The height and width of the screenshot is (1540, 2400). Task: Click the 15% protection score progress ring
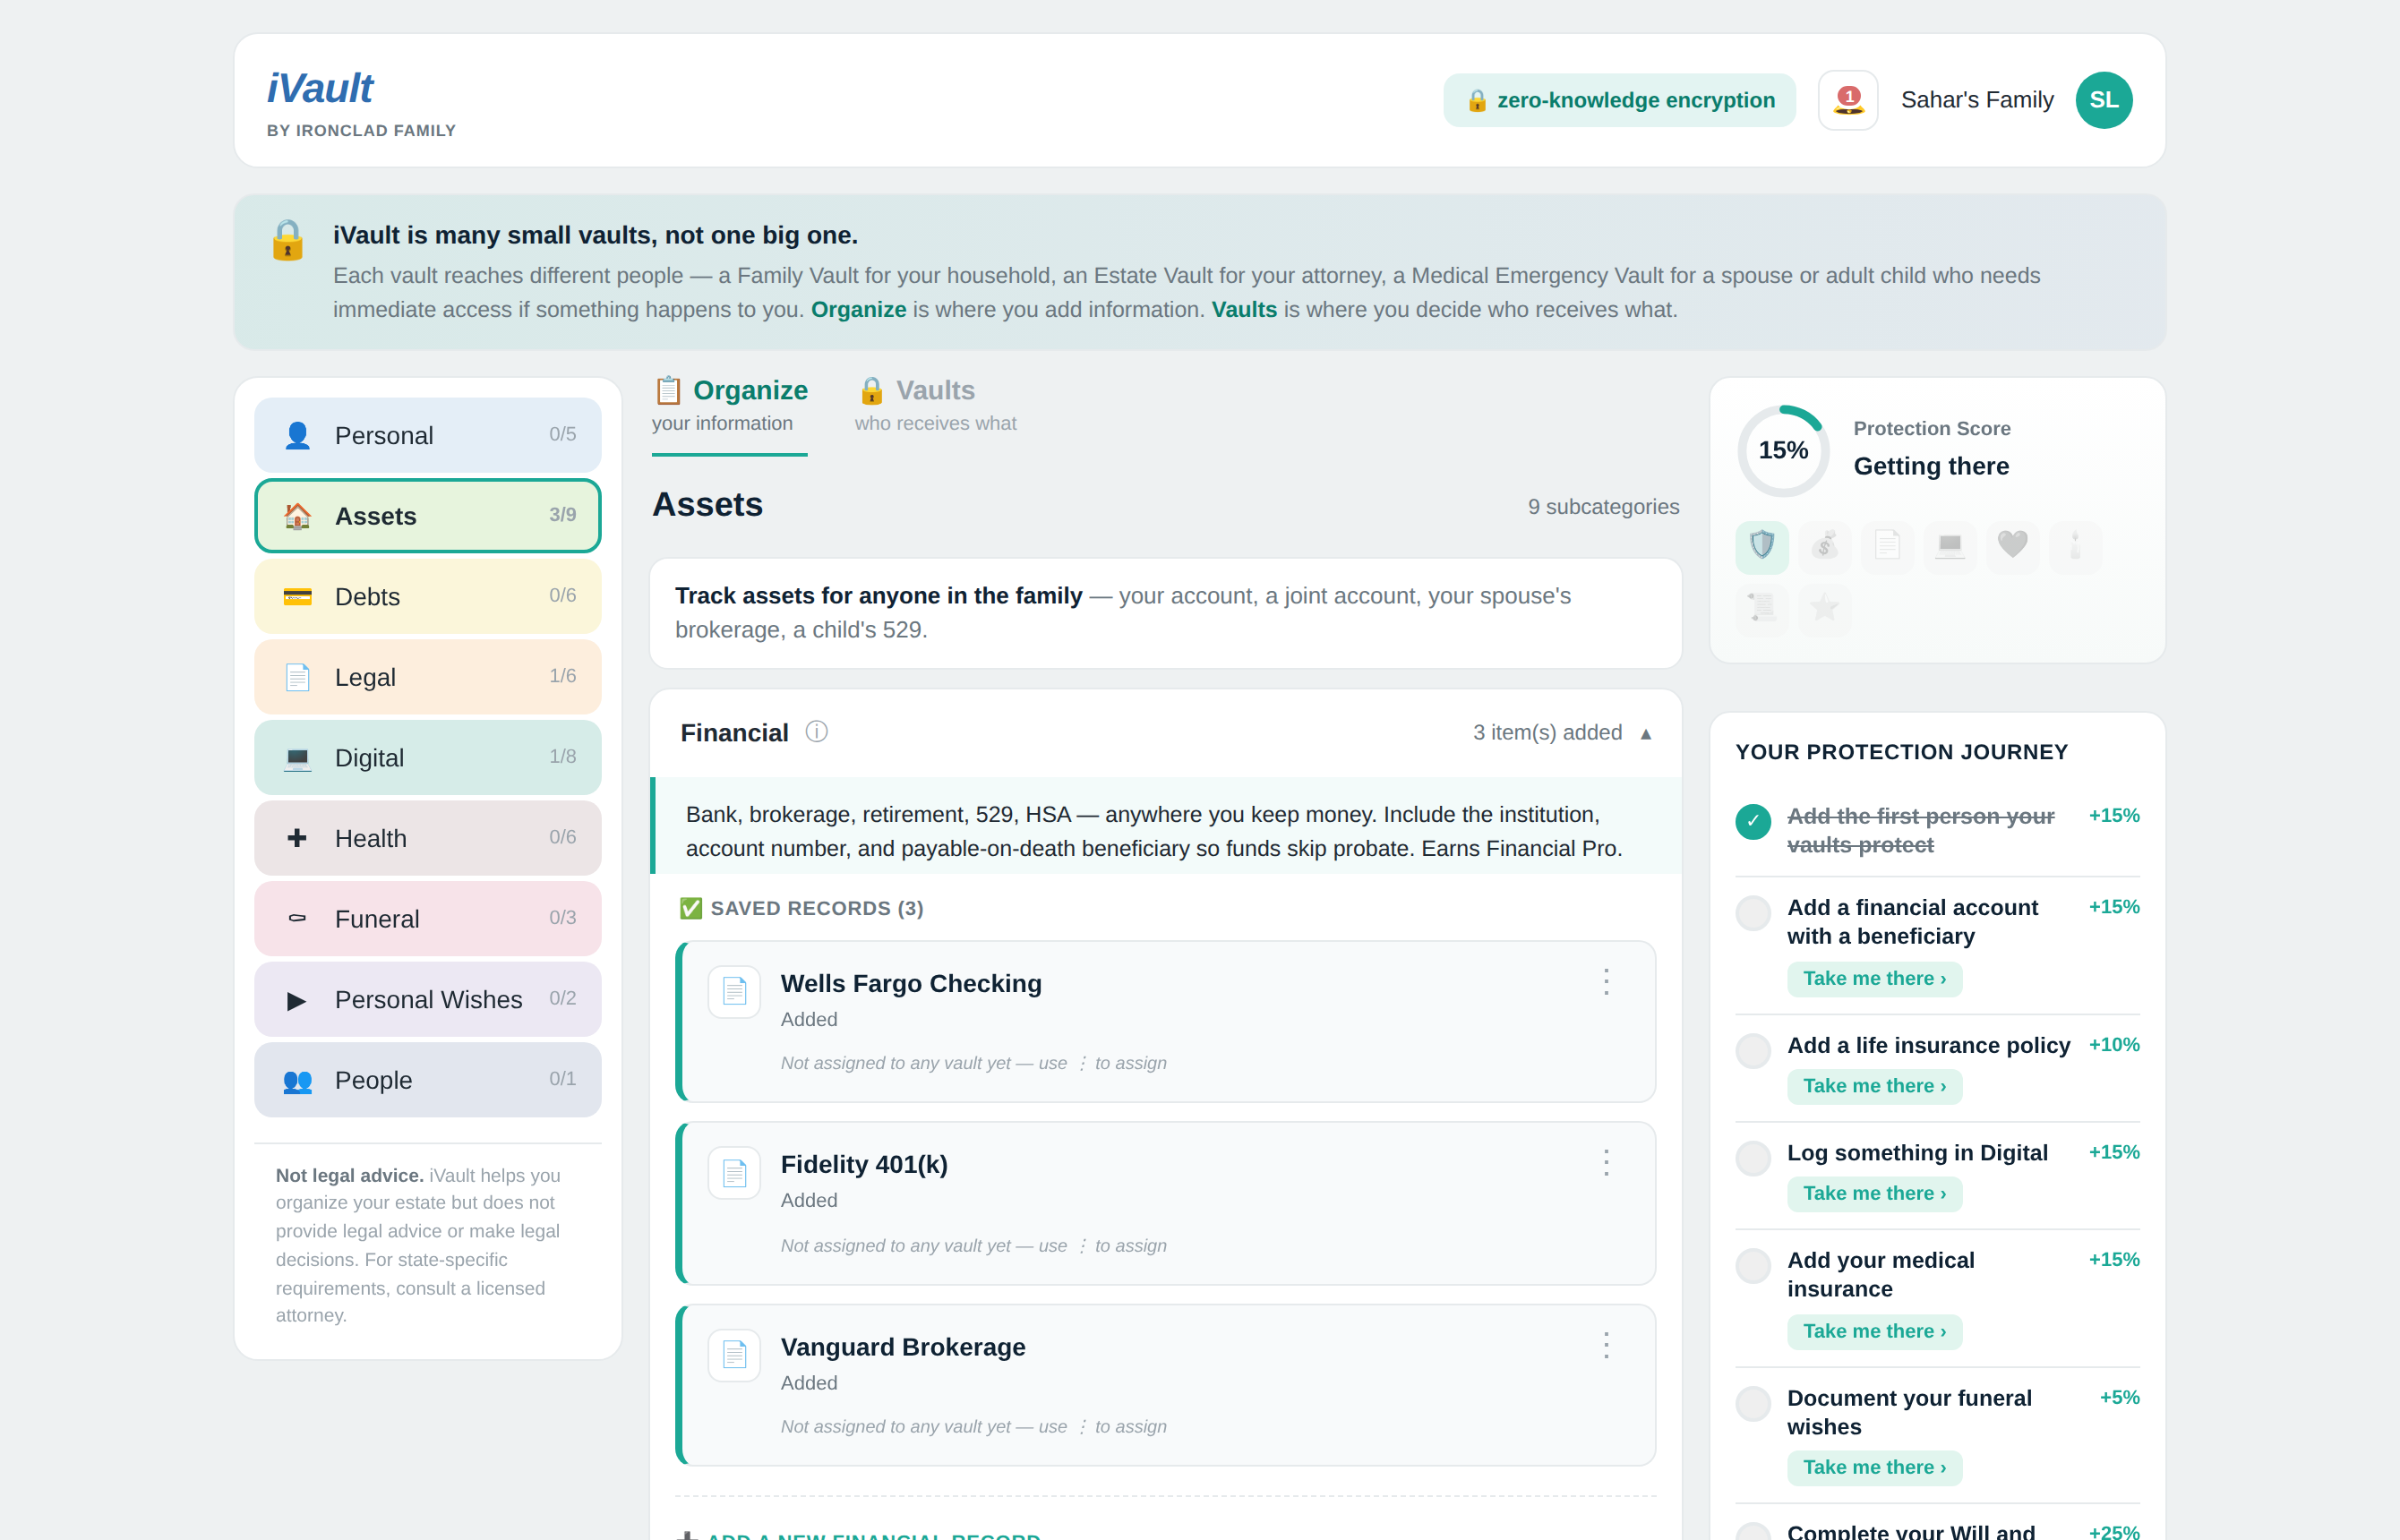tap(1783, 451)
